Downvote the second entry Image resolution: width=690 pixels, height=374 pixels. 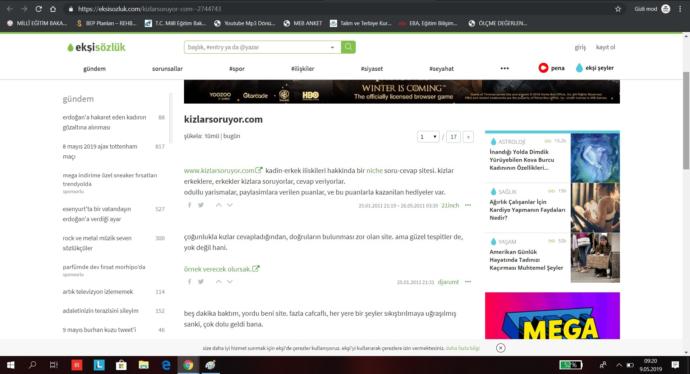(x=230, y=282)
